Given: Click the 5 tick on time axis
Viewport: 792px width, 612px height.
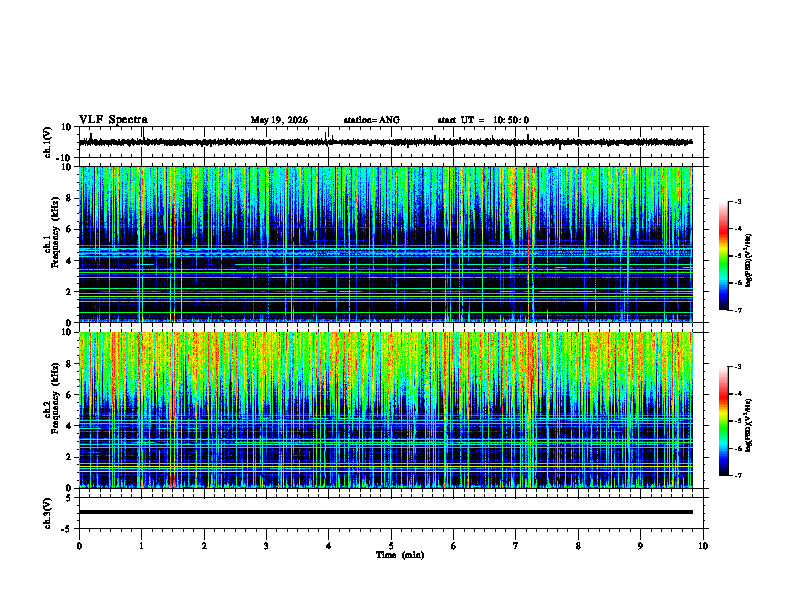Looking at the screenshot, I should point(391,546).
